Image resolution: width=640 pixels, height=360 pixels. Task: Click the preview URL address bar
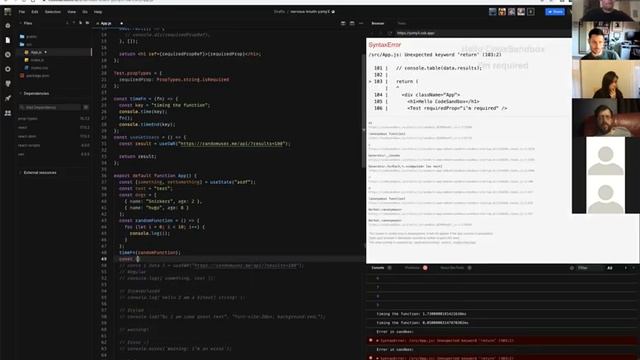[482, 33]
